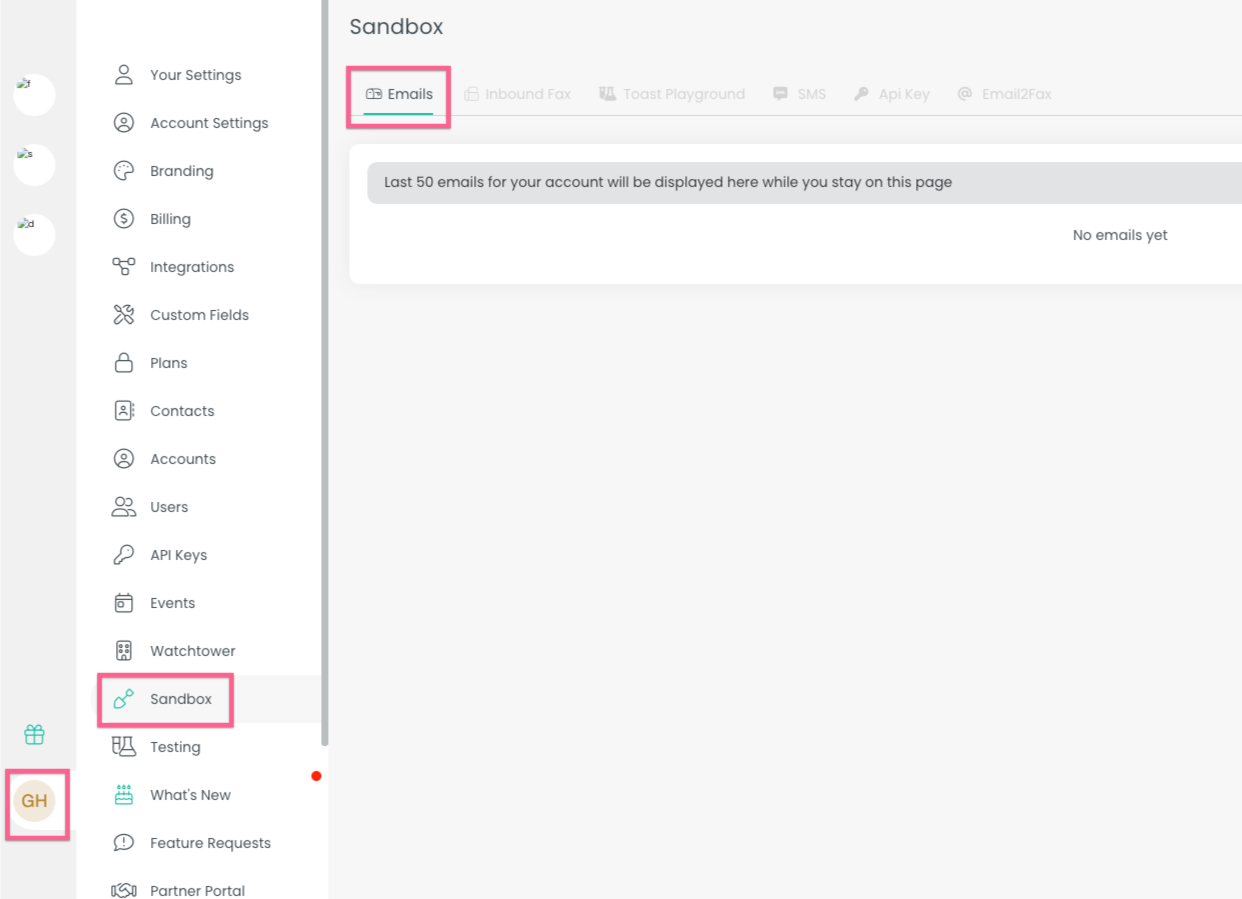Click the cake icon next to What's New
Screen dimensions: 1242x899
pyautogui.click(x=124, y=794)
